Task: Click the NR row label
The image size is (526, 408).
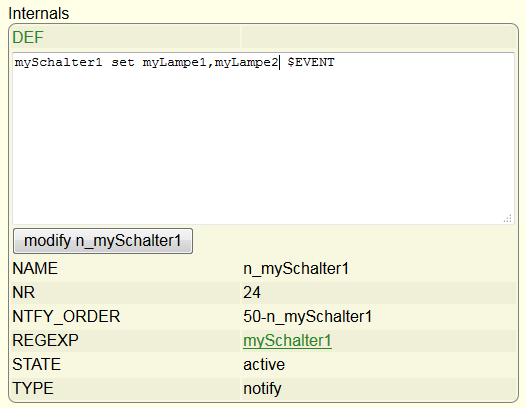Action: pyautogui.click(x=23, y=293)
